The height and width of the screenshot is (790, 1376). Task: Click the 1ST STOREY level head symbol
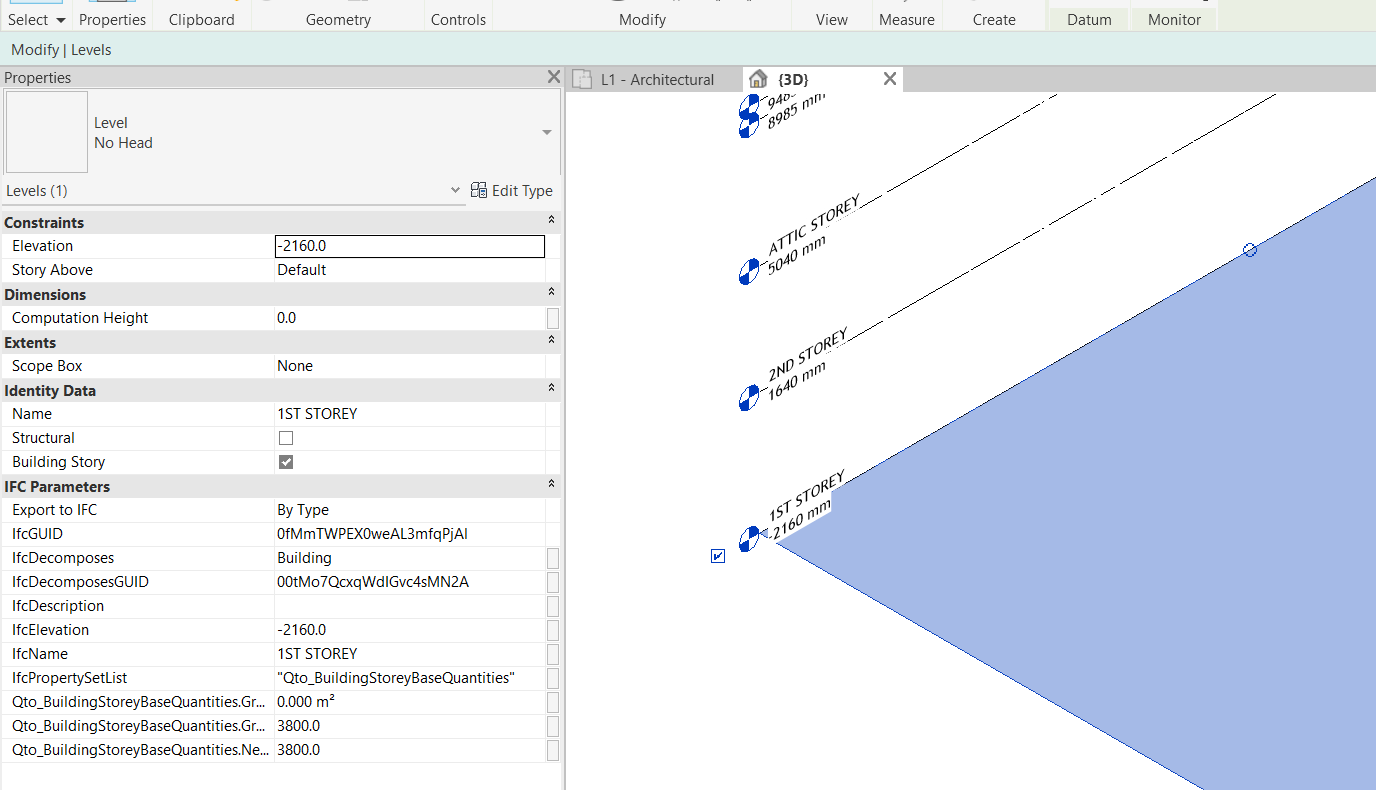click(748, 540)
